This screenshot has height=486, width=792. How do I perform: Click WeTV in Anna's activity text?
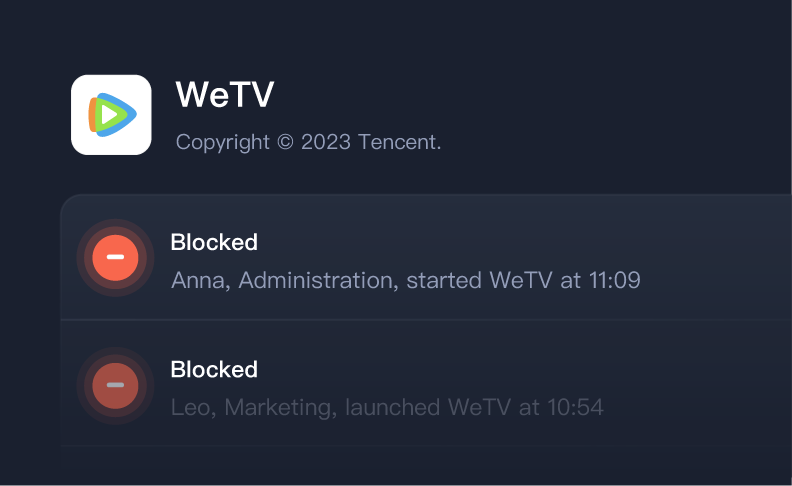[x=520, y=280]
